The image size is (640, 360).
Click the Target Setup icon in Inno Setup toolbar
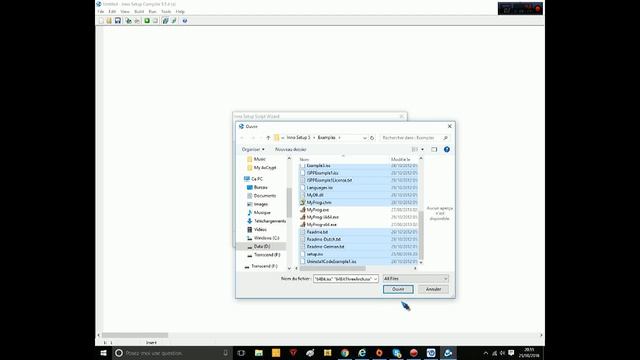165,21
